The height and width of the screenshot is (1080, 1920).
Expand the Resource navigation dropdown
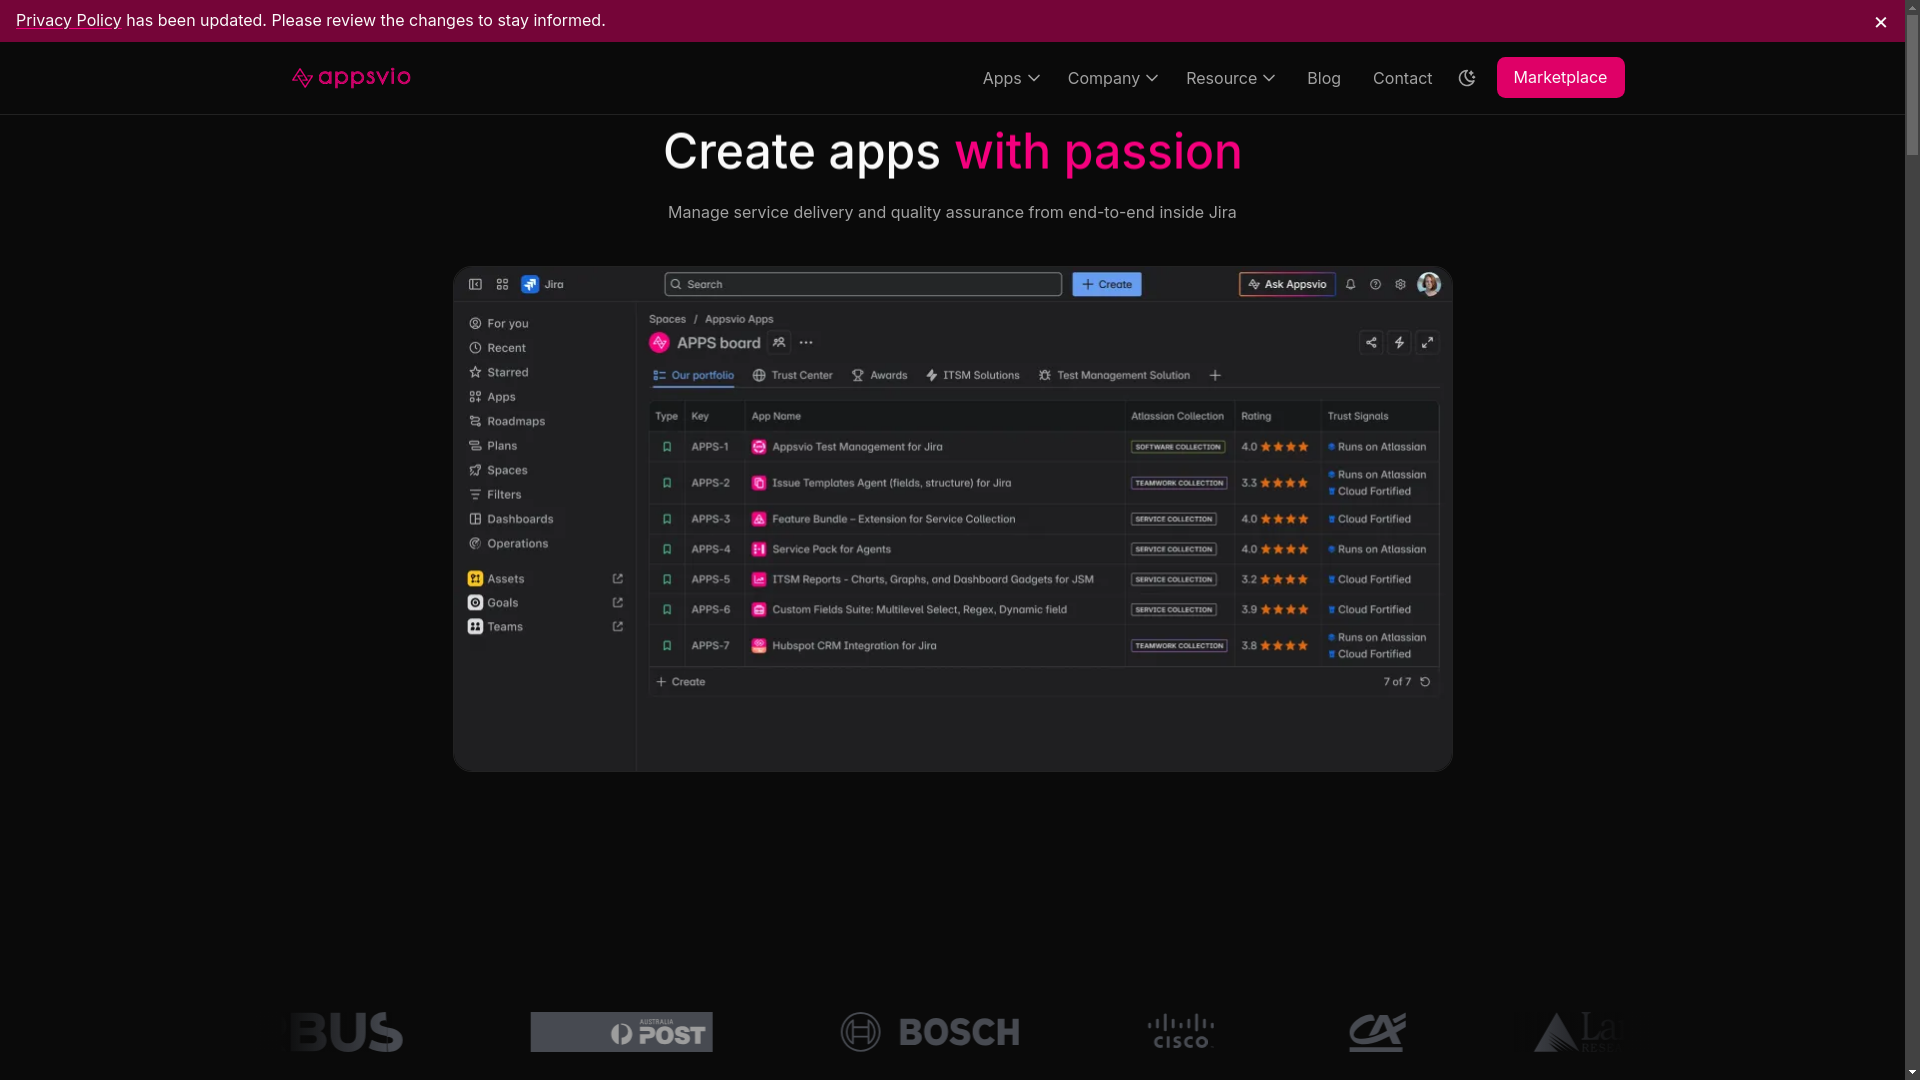1230,78
